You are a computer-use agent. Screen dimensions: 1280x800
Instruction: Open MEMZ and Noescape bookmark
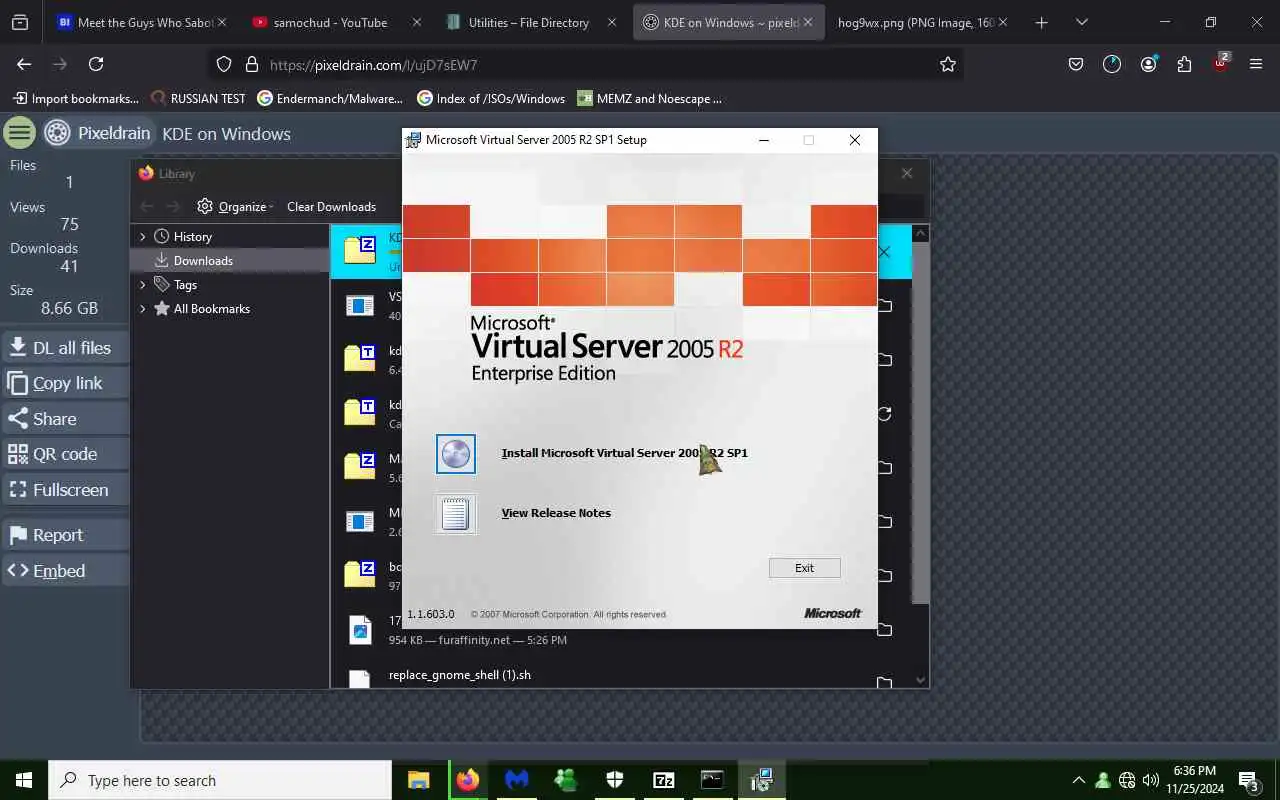pos(649,98)
